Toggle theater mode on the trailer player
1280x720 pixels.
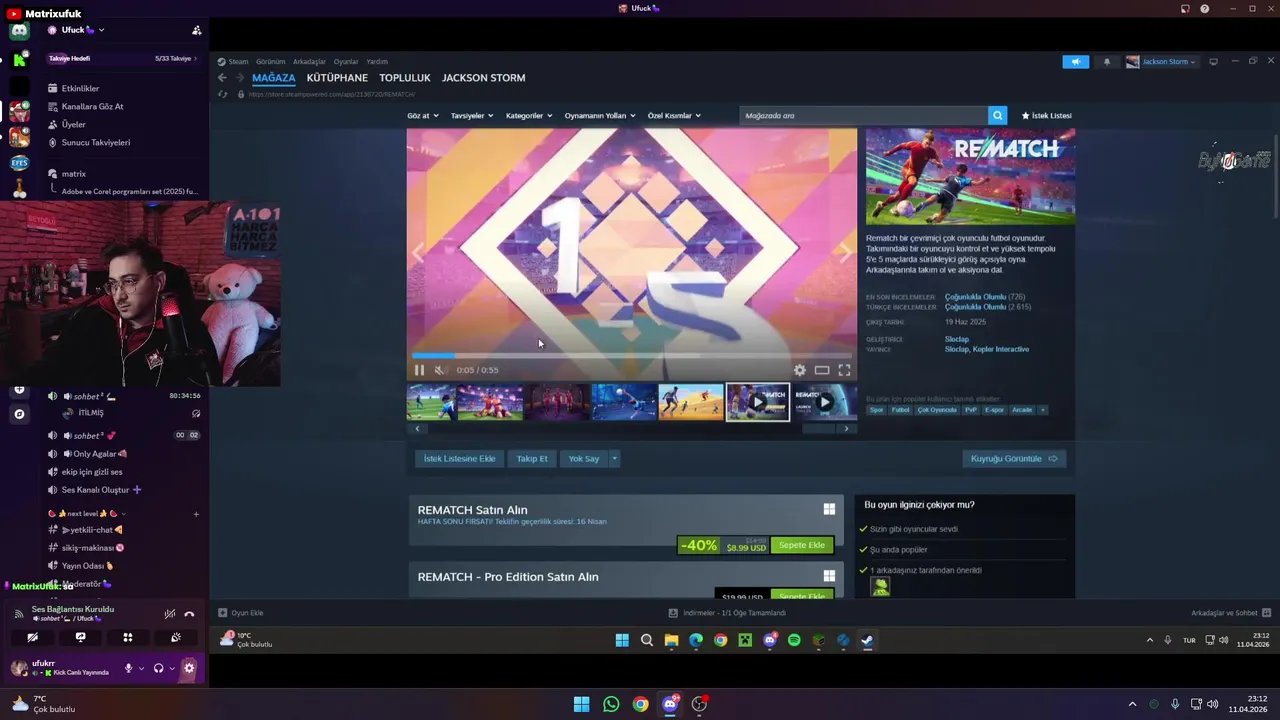pos(822,370)
